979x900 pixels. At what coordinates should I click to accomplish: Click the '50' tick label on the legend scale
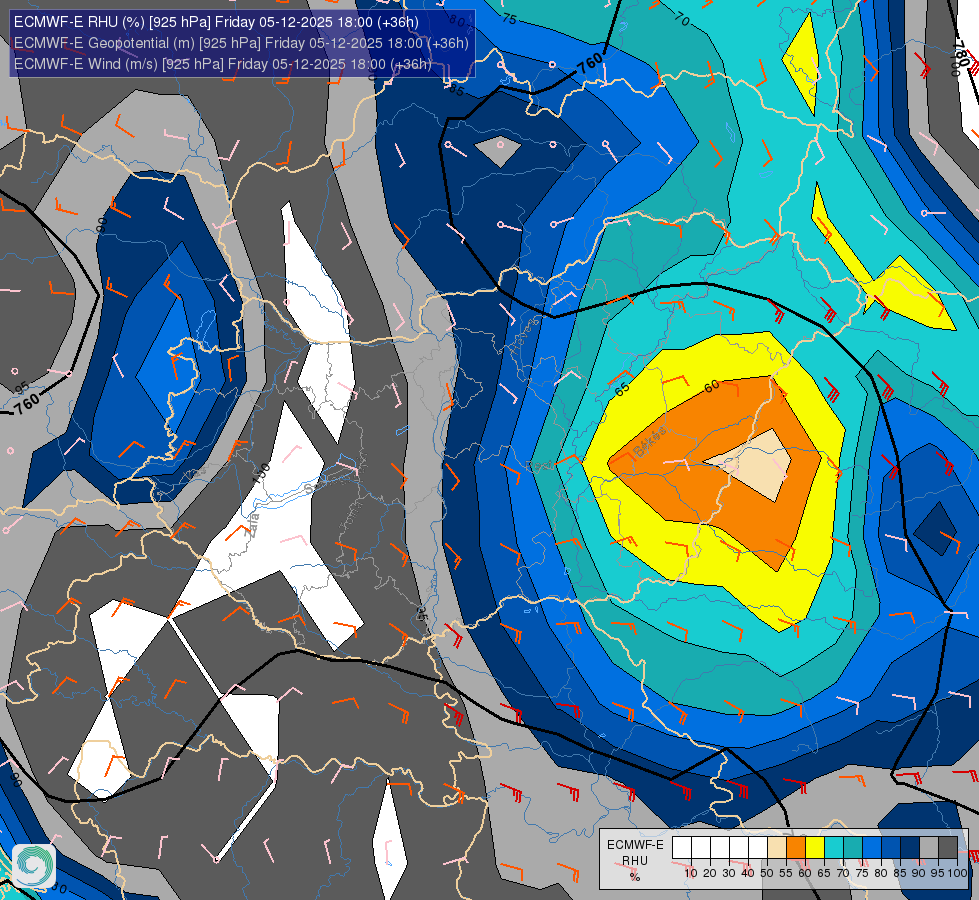click(x=767, y=873)
